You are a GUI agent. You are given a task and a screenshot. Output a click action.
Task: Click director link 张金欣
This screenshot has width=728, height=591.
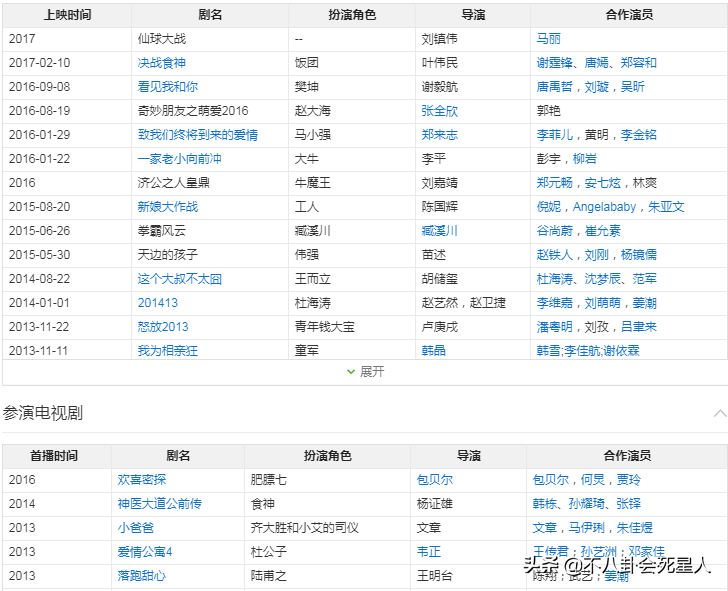click(439, 111)
